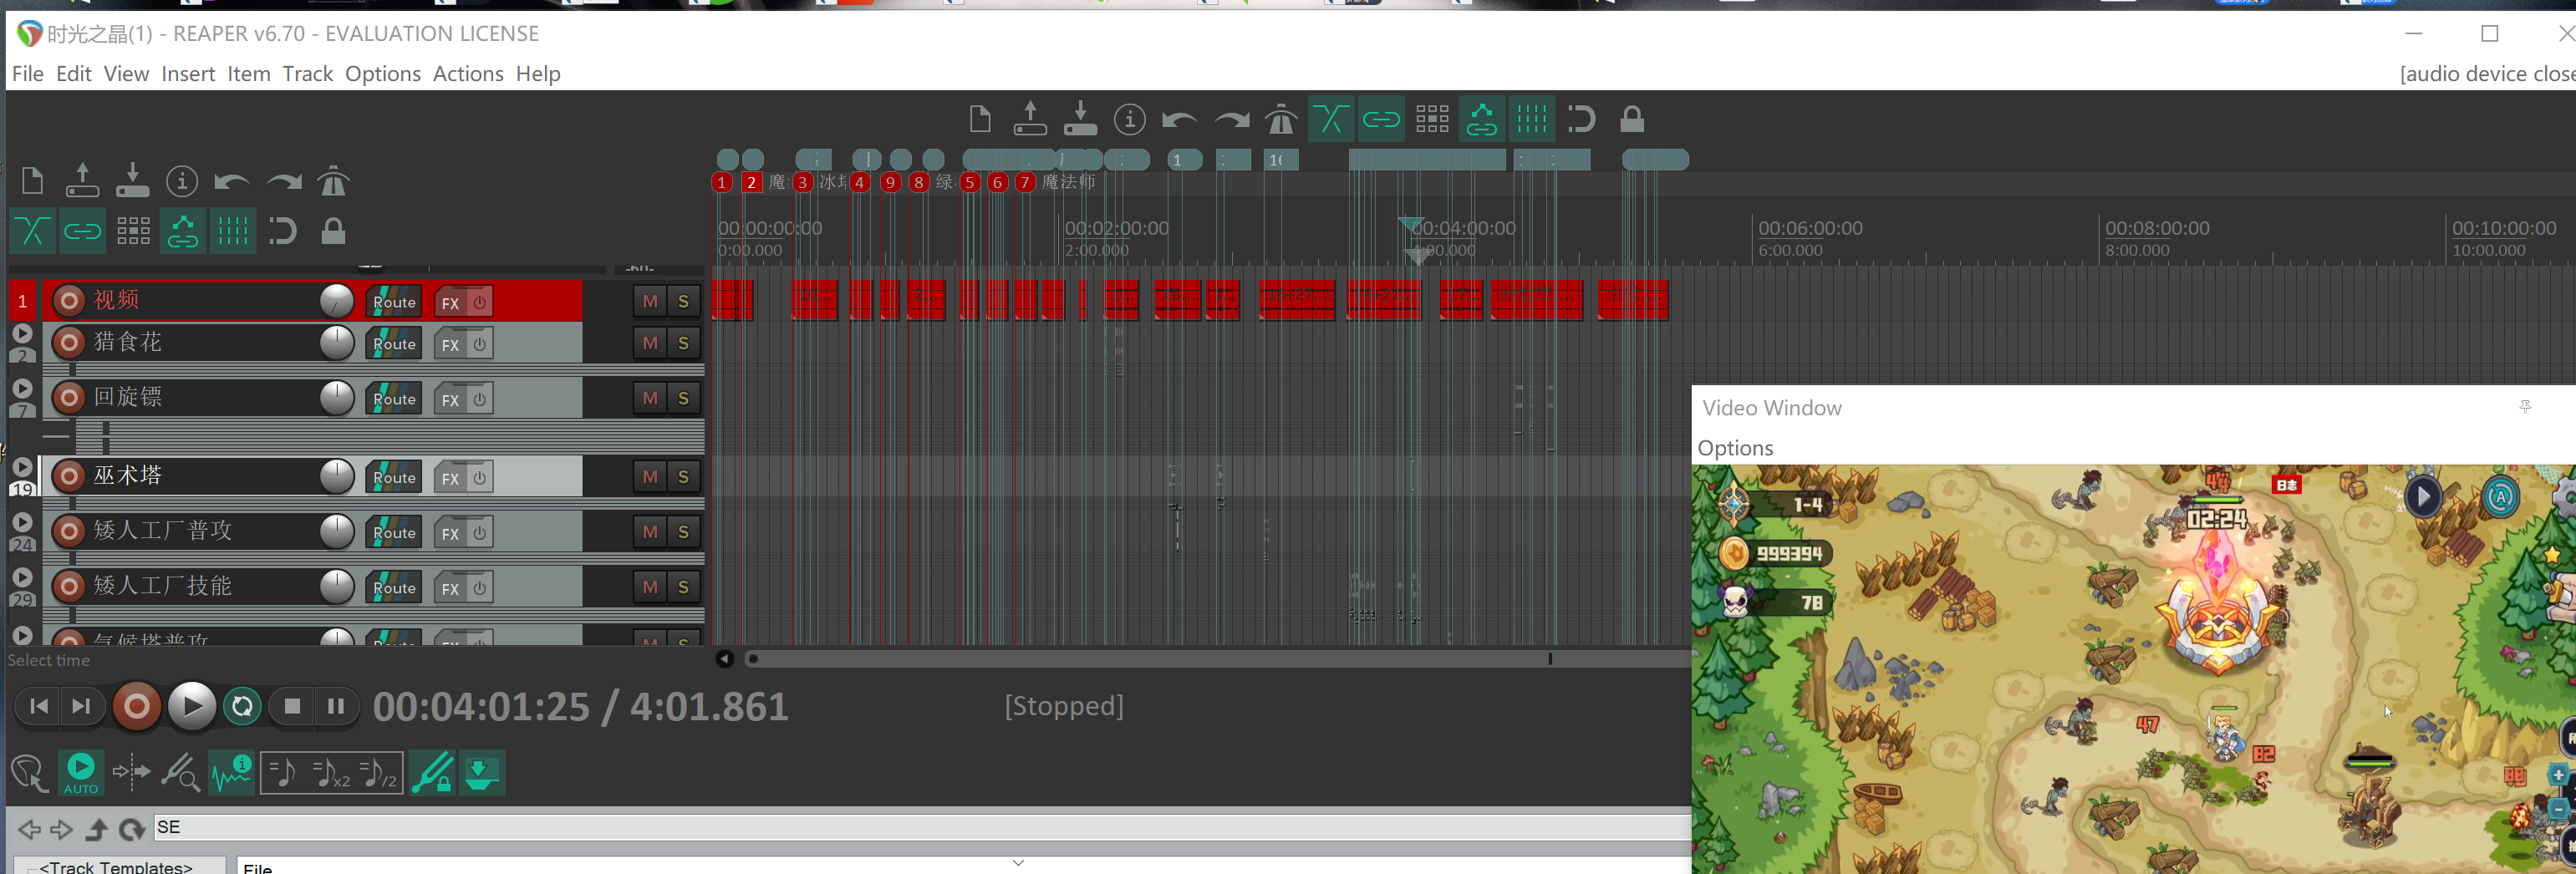The height and width of the screenshot is (874, 2576).
Task: Click the tuning fork with magnifier icon
Action: tap(181, 773)
